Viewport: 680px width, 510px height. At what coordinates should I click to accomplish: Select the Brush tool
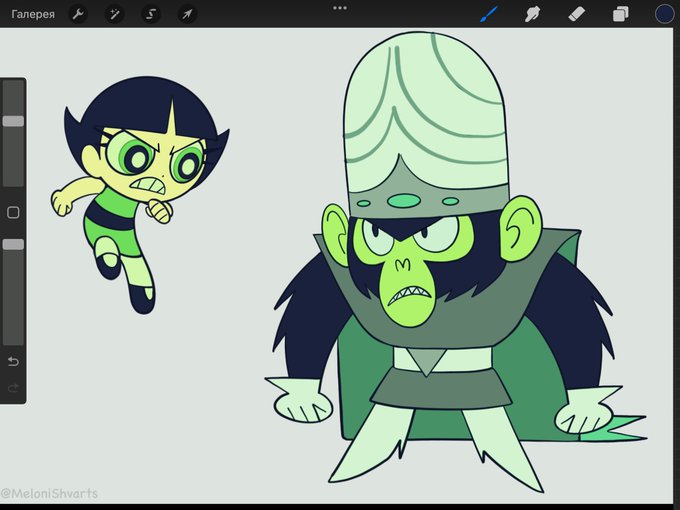(489, 14)
